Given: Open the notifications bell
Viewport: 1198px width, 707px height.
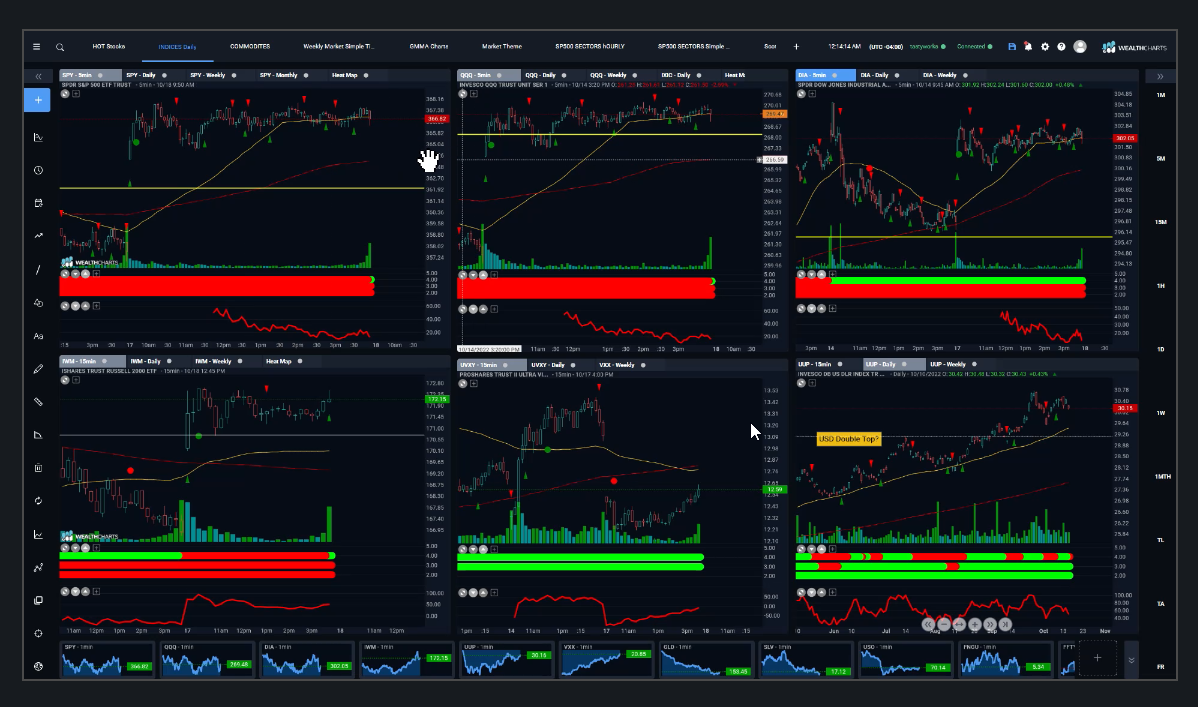Looking at the screenshot, I should 1028,47.
